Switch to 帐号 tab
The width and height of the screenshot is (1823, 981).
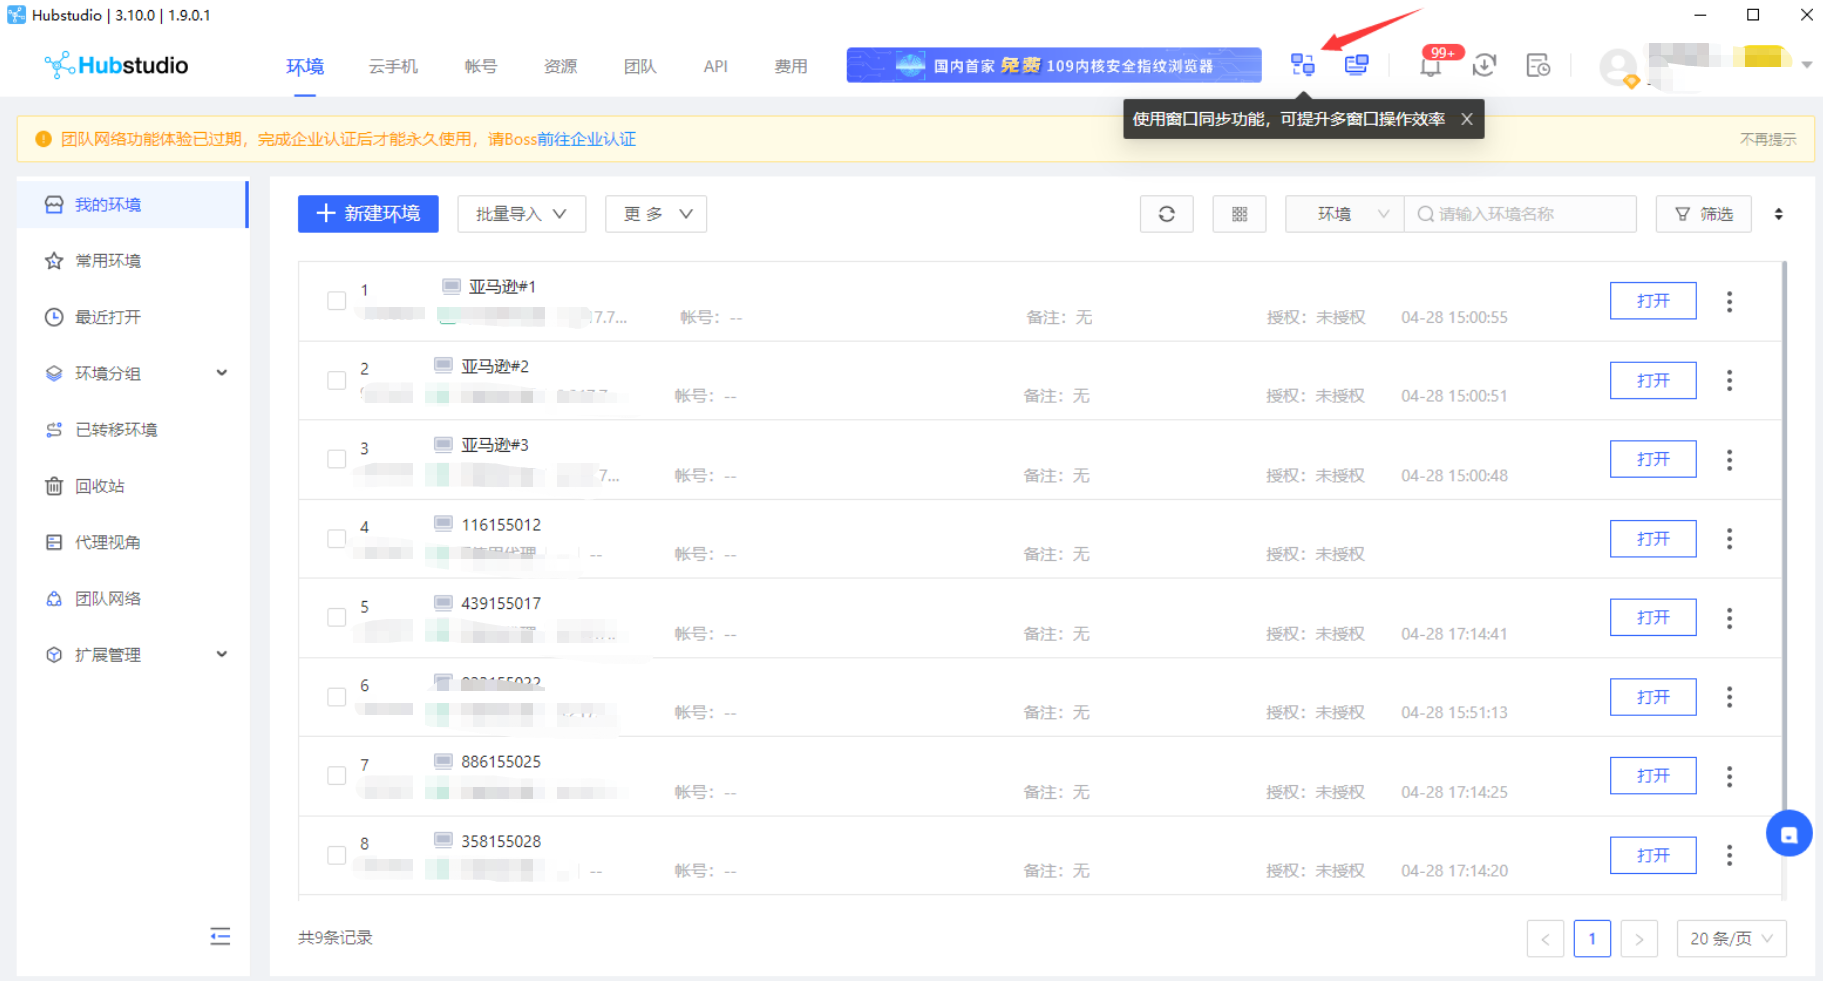(481, 66)
